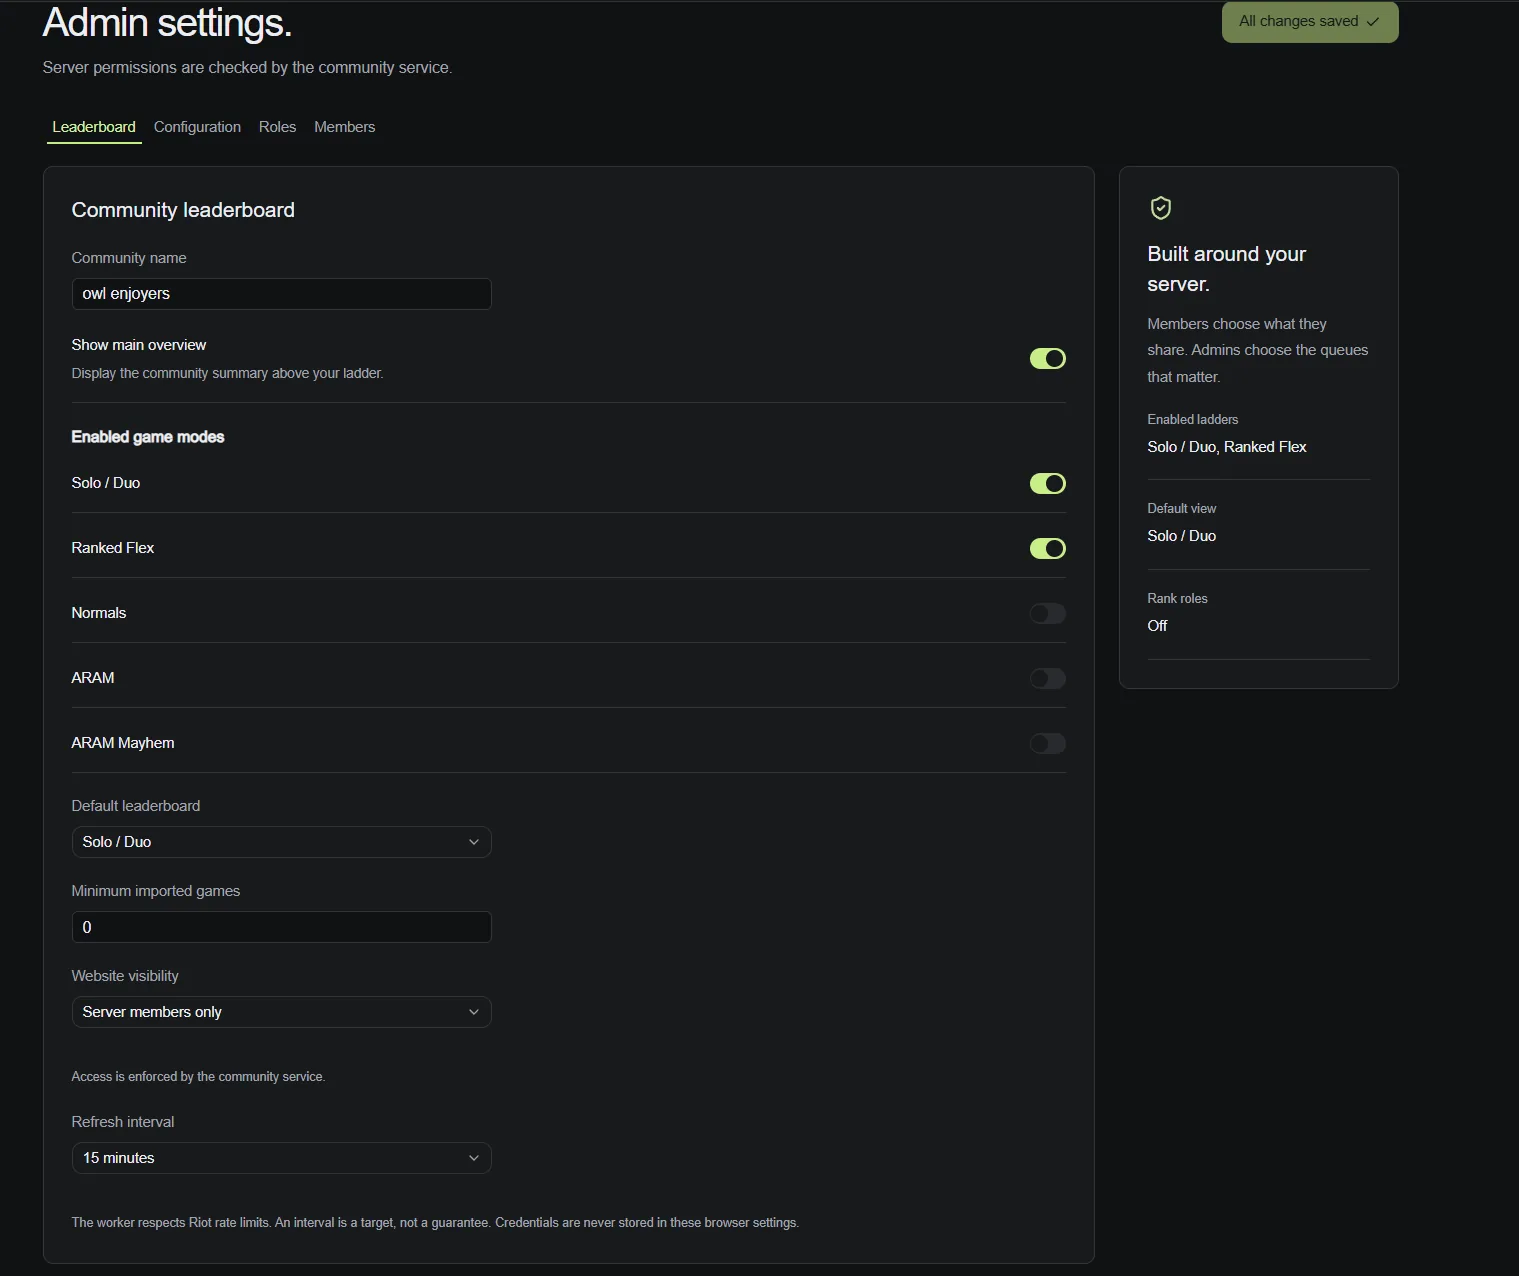Disable the Solo / Duo game mode
This screenshot has width=1519, height=1276.
(1047, 484)
